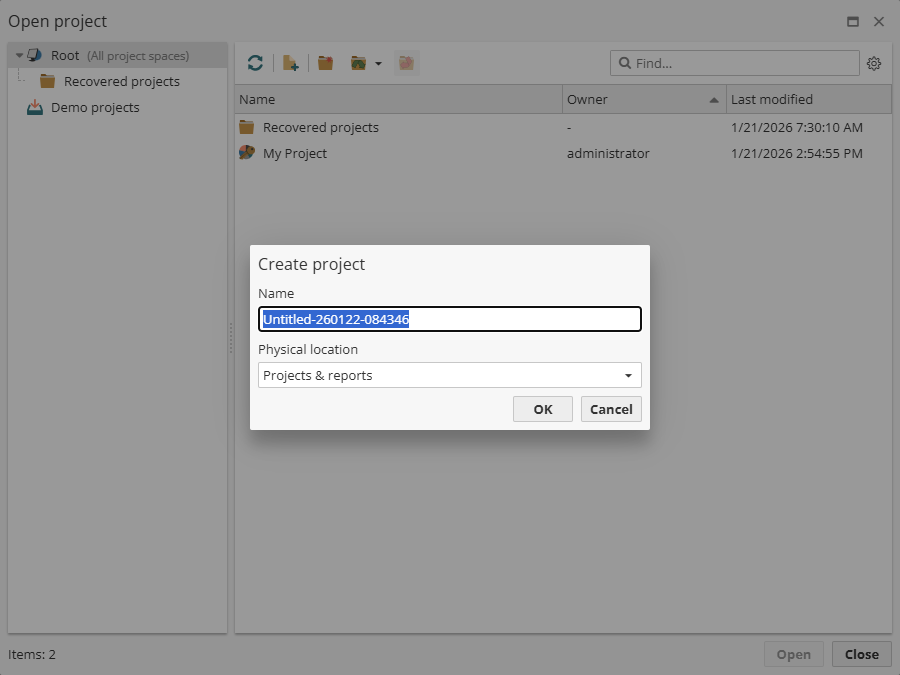Open the dropdown arrow next to the folder icon

[375, 62]
